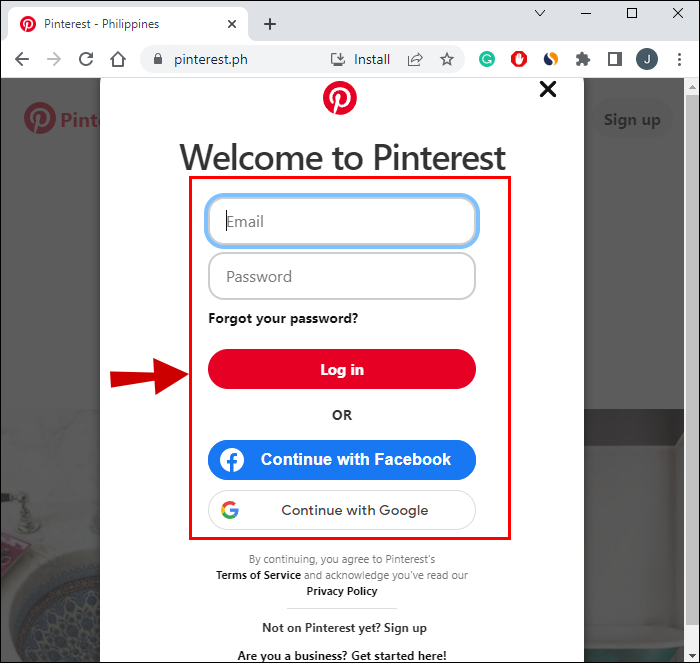Focus the Password input field
The image size is (700, 663).
click(x=342, y=276)
